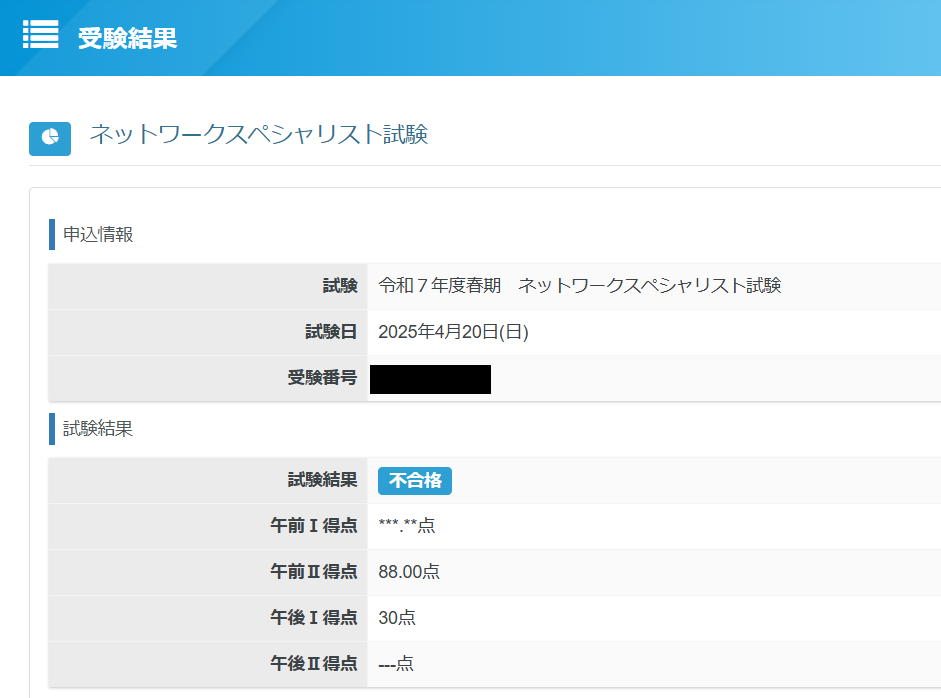Click the 午前Ⅰ得点 row label
The width and height of the screenshot is (941, 698).
coord(314,526)
